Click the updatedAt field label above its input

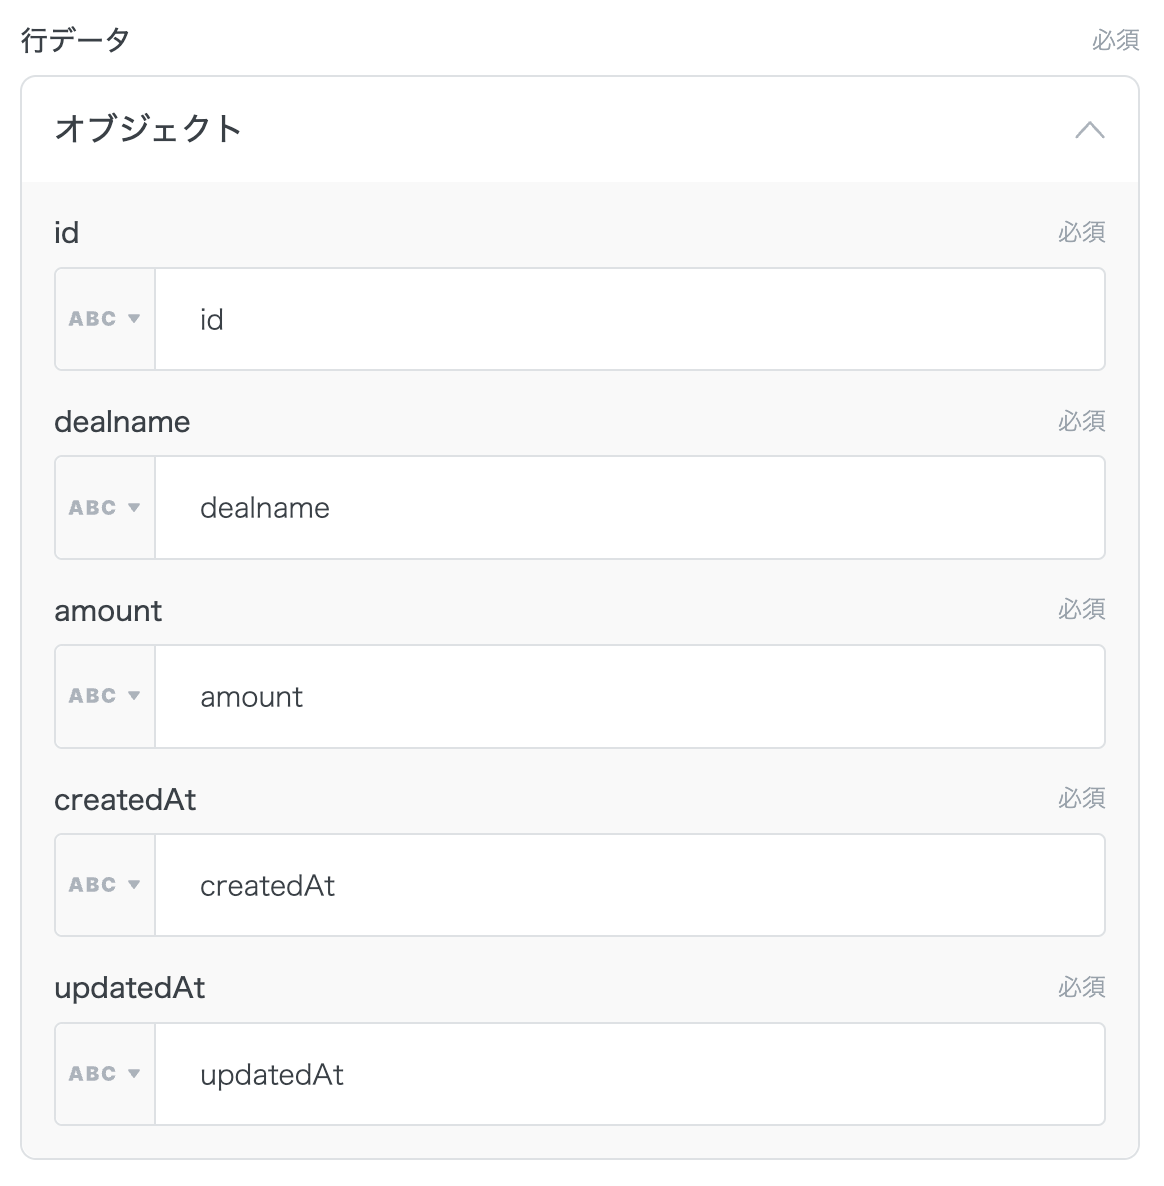point(130,988)
